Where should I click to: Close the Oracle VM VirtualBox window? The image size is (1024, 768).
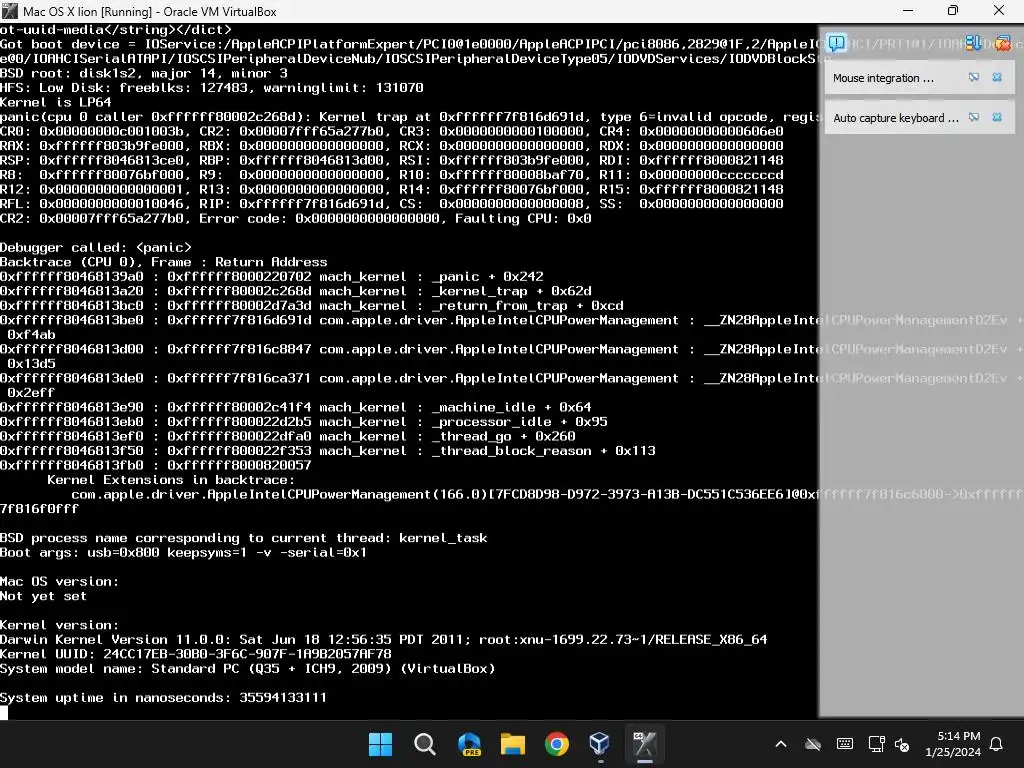point(999,11)
